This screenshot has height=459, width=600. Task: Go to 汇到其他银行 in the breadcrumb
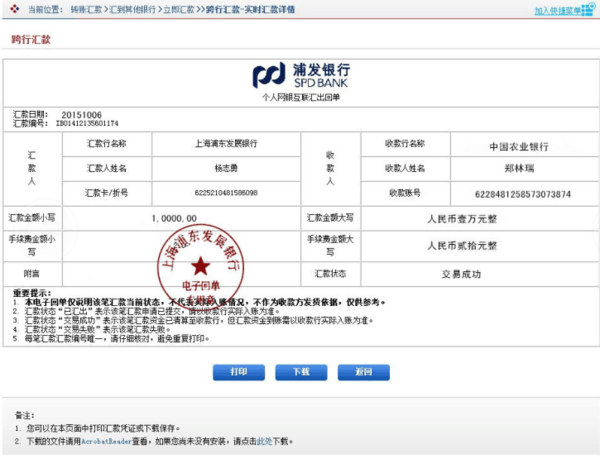132,10
